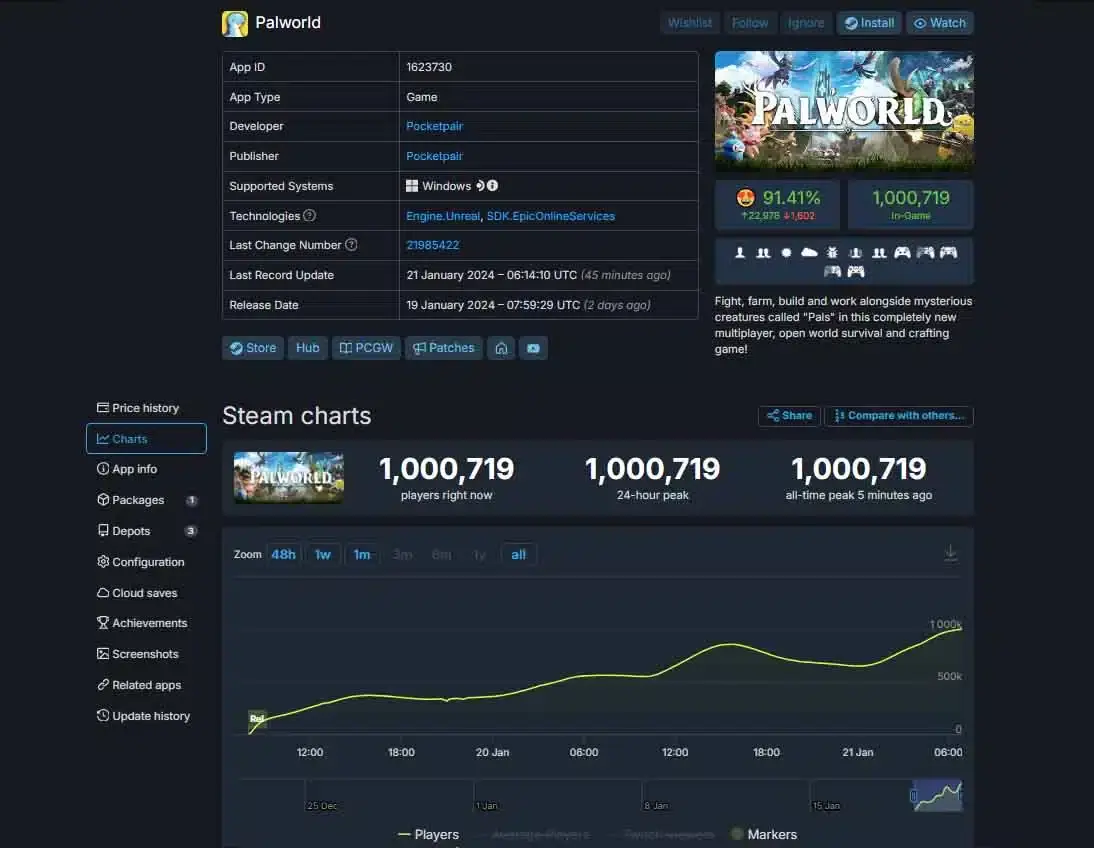Click the Rel release marker on chart
1094x848 pixels.
(x=257, y=717)
